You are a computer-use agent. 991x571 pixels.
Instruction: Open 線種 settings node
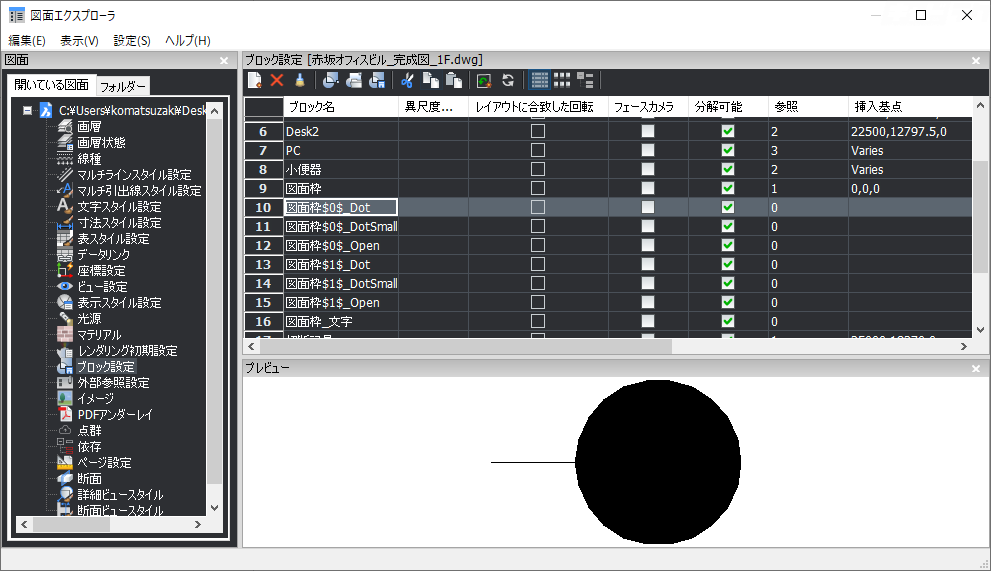pos(89,159)
